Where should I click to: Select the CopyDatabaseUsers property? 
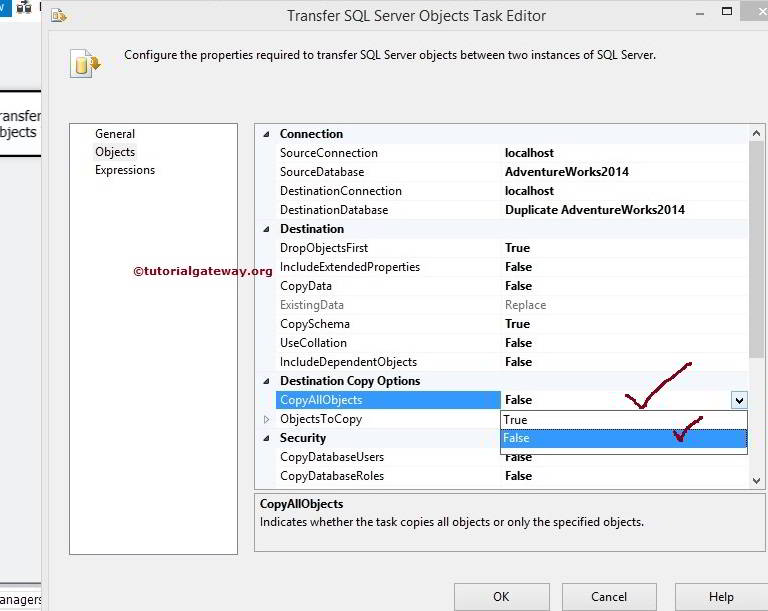coord(332,457)
